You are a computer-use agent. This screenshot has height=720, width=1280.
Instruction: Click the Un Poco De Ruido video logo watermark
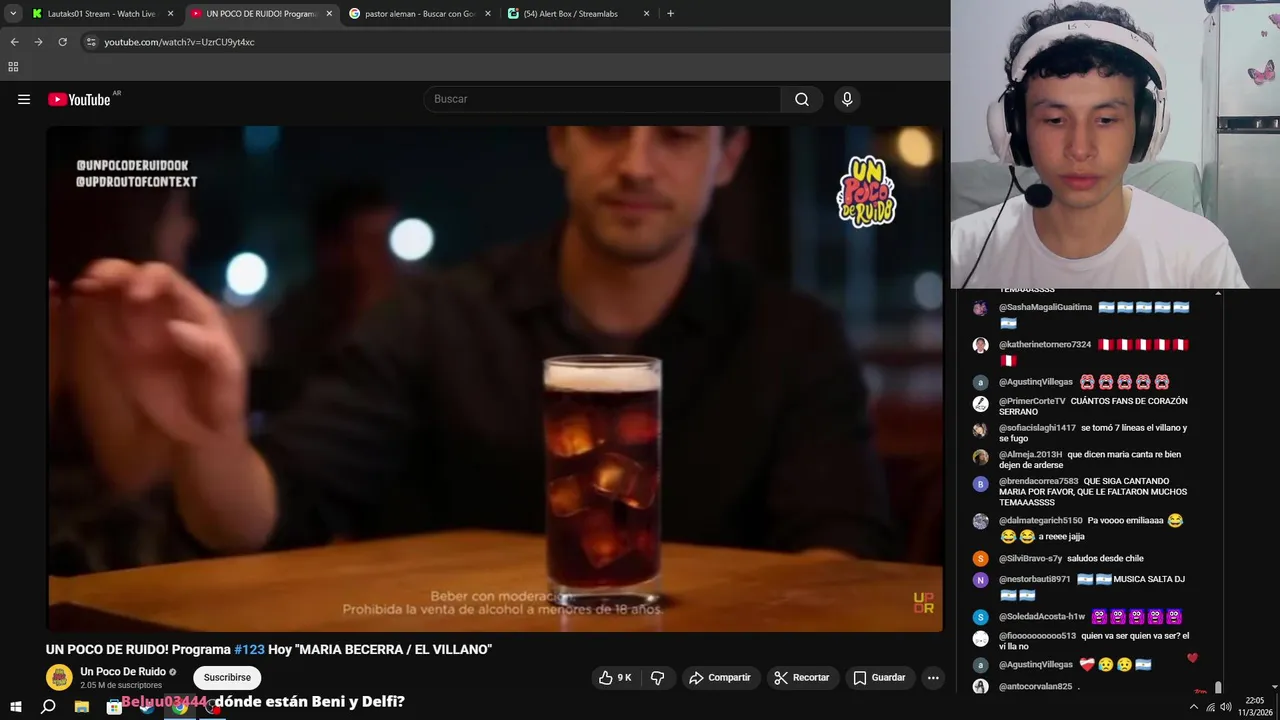pyautogui.click(x=866, y=191)
